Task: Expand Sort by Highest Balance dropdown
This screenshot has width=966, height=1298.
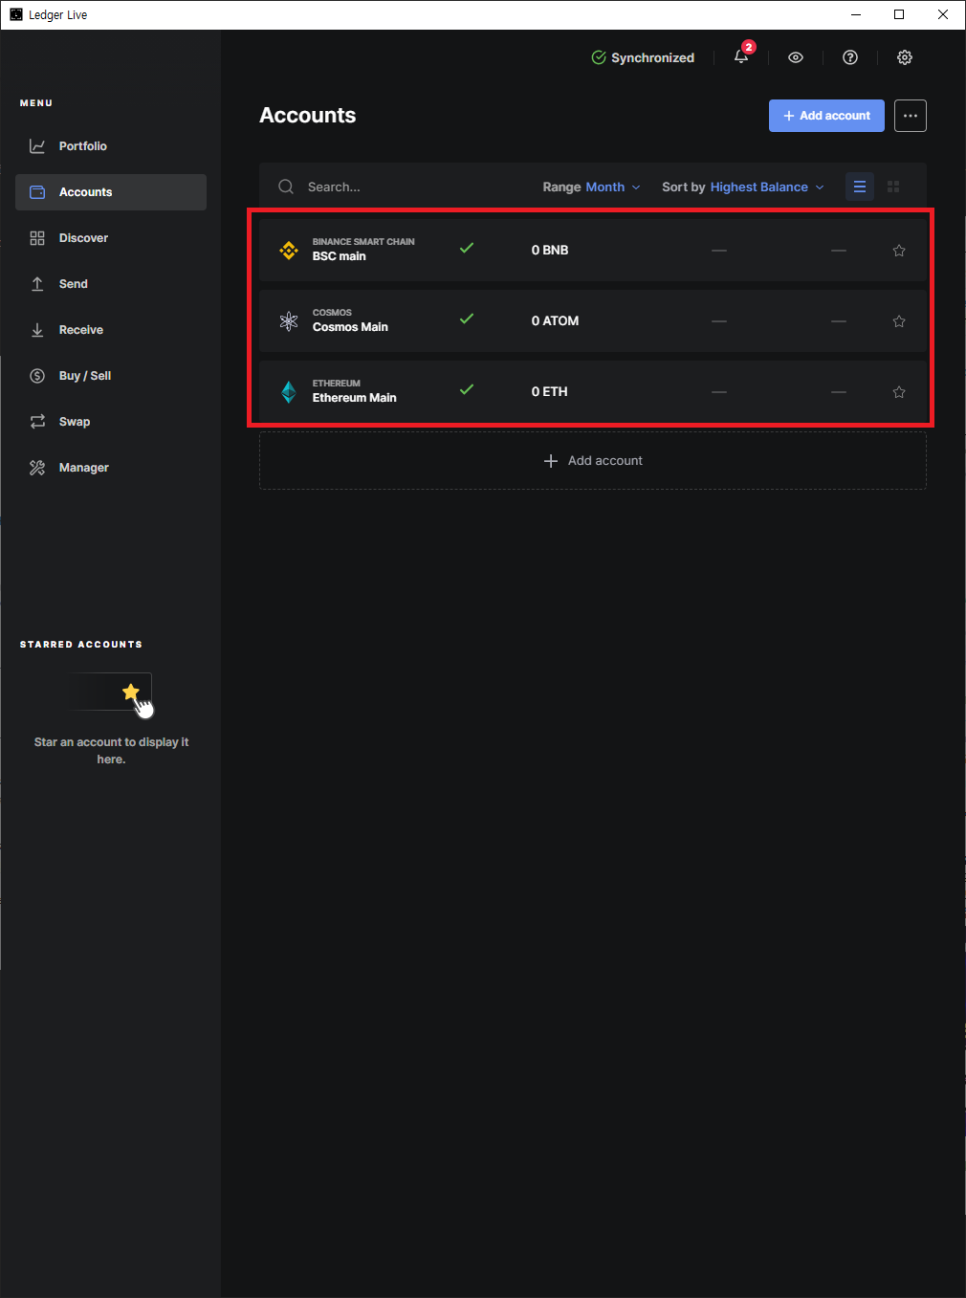Action: pyautogui.click(x=743, y=187)
